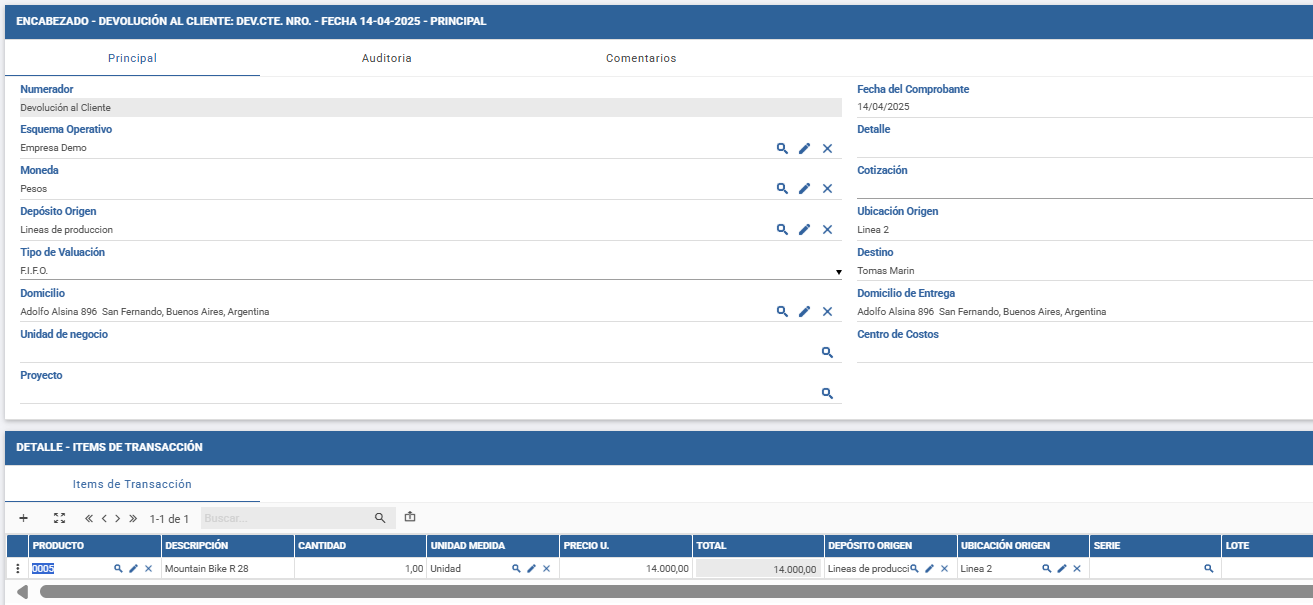1313x605 pixels.
Task: Edit the Domicilio address entry
Action: pyautogui.click(x=805, y=311)
